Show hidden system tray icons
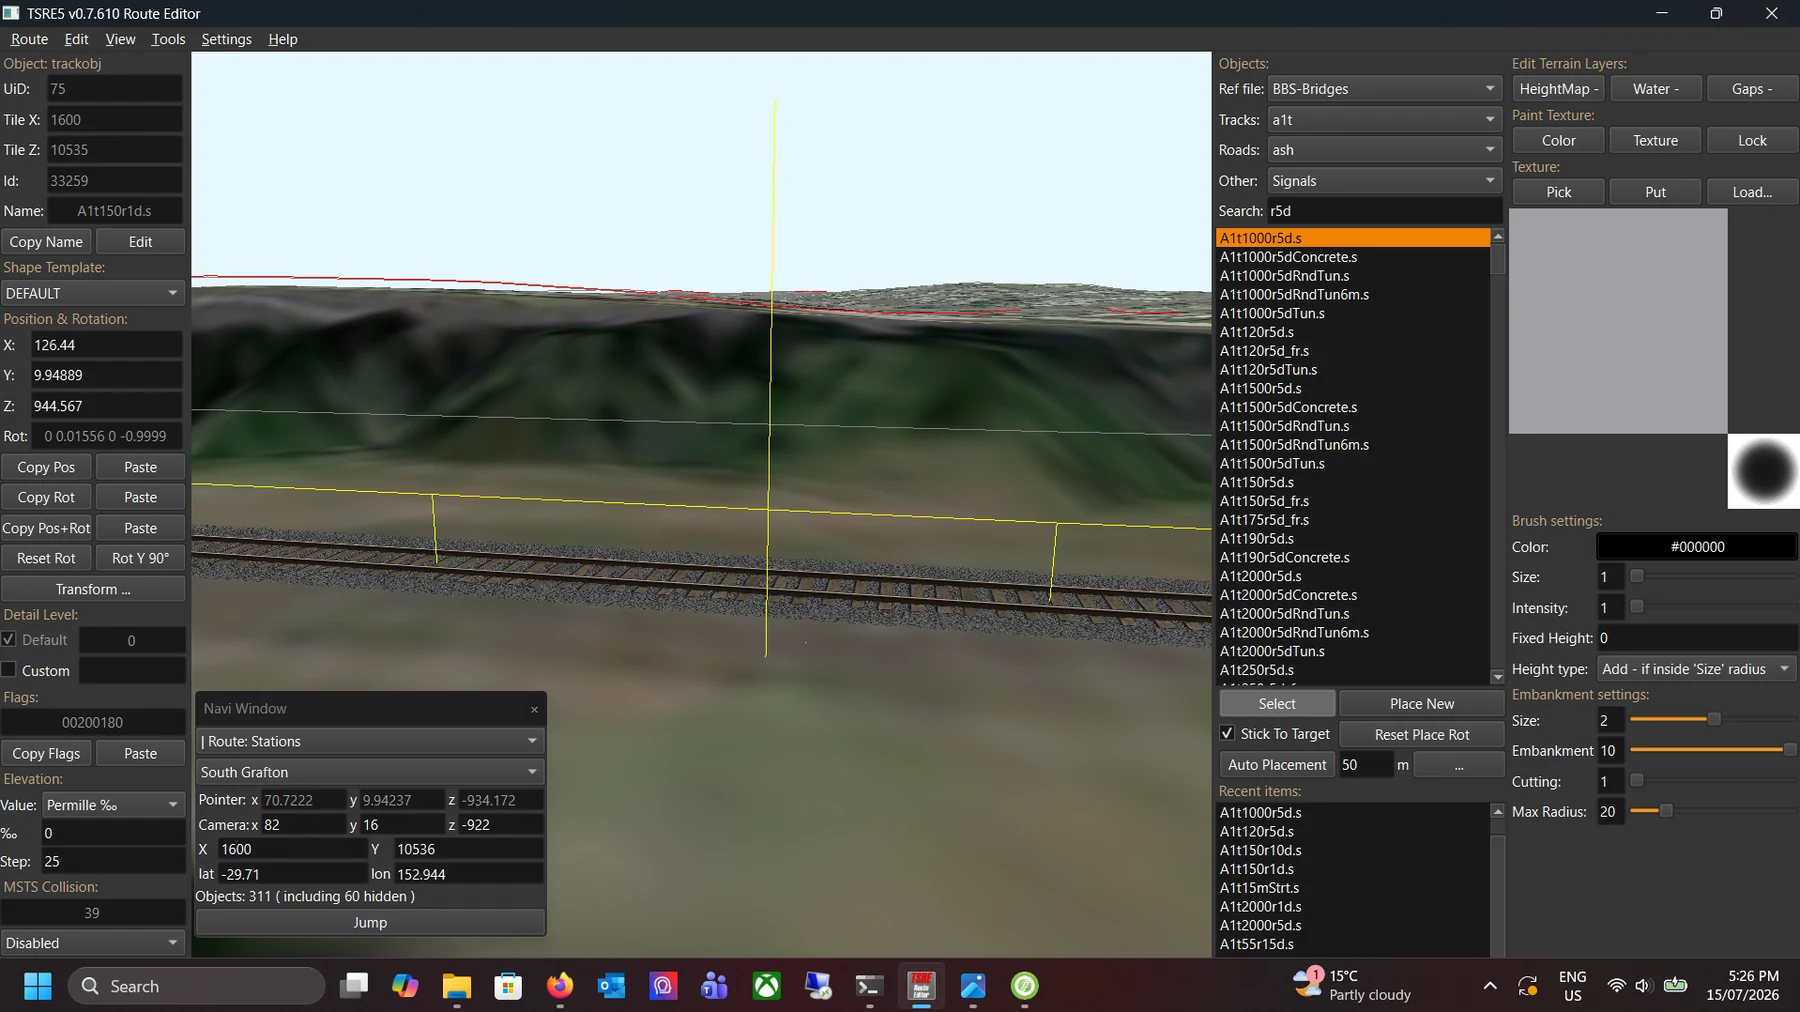The width and height of the screenshot is (1800, 1012). click(1490, 986)
